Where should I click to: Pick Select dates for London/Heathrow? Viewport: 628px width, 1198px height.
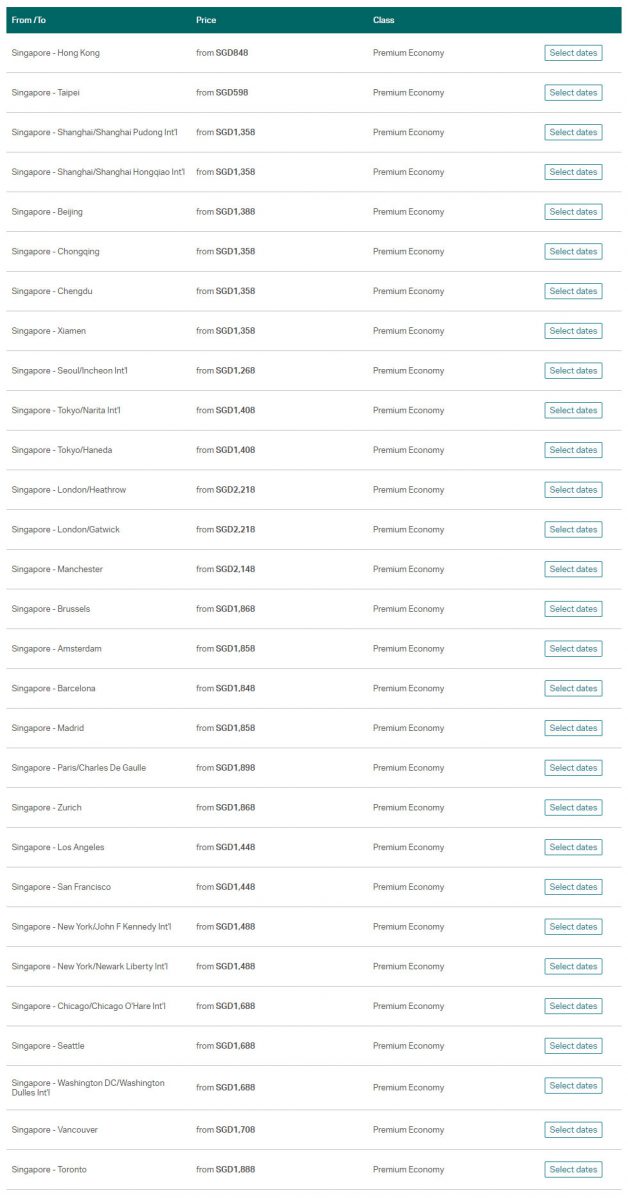573,490
